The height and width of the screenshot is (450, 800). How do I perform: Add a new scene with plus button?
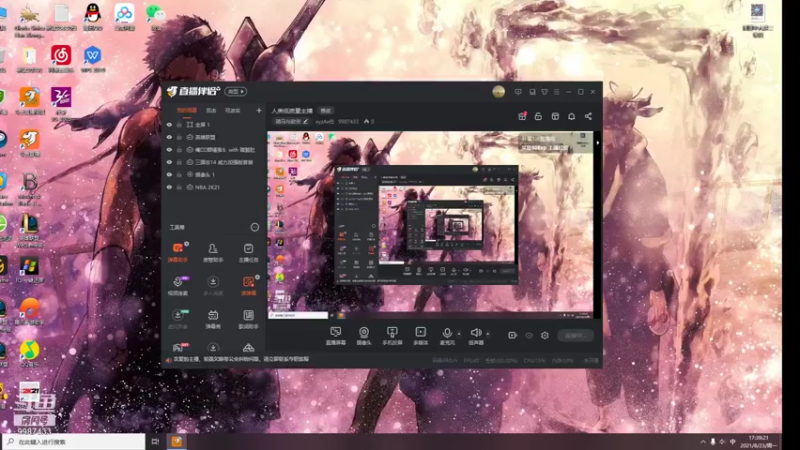pyautogui.click(x=259, y=110)
